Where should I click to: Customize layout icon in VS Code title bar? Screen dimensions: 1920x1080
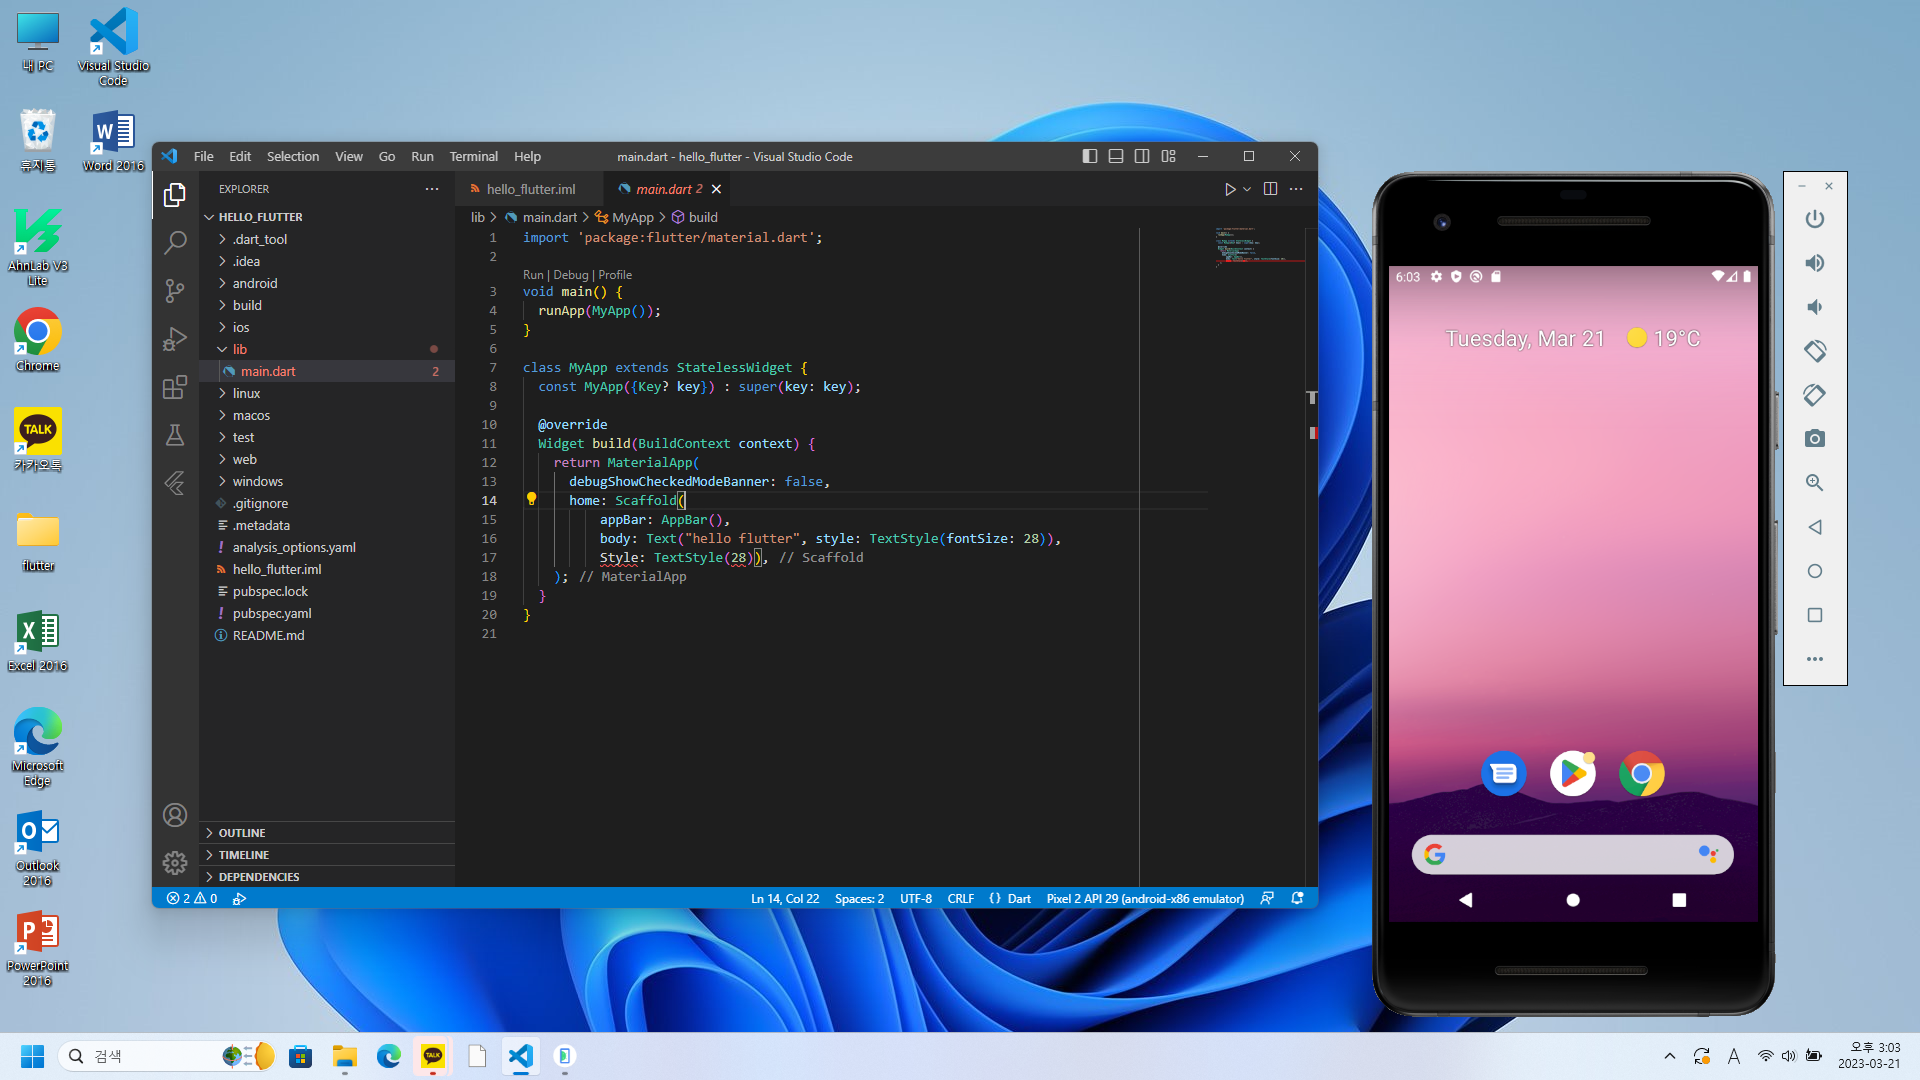[x=1168, y=156]
